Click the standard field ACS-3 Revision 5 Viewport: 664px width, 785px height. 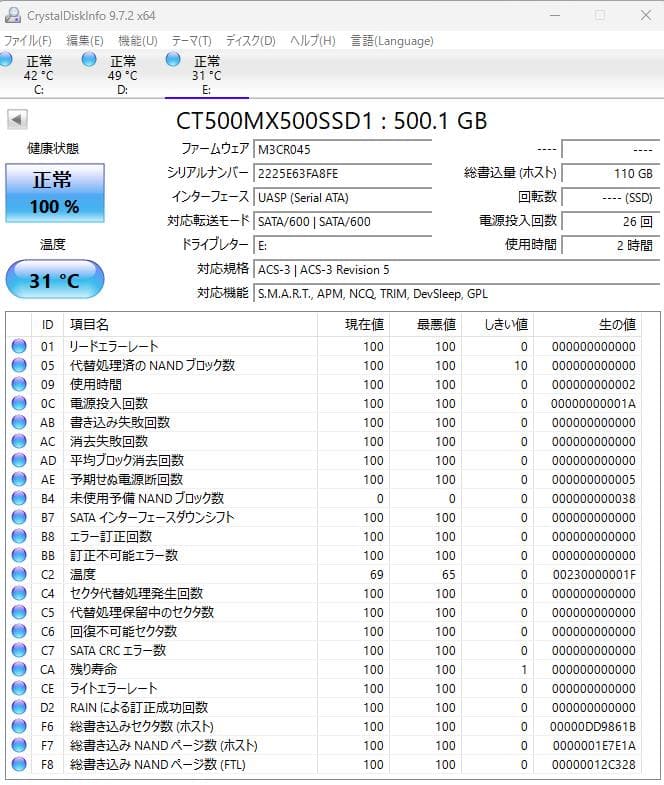457,269
